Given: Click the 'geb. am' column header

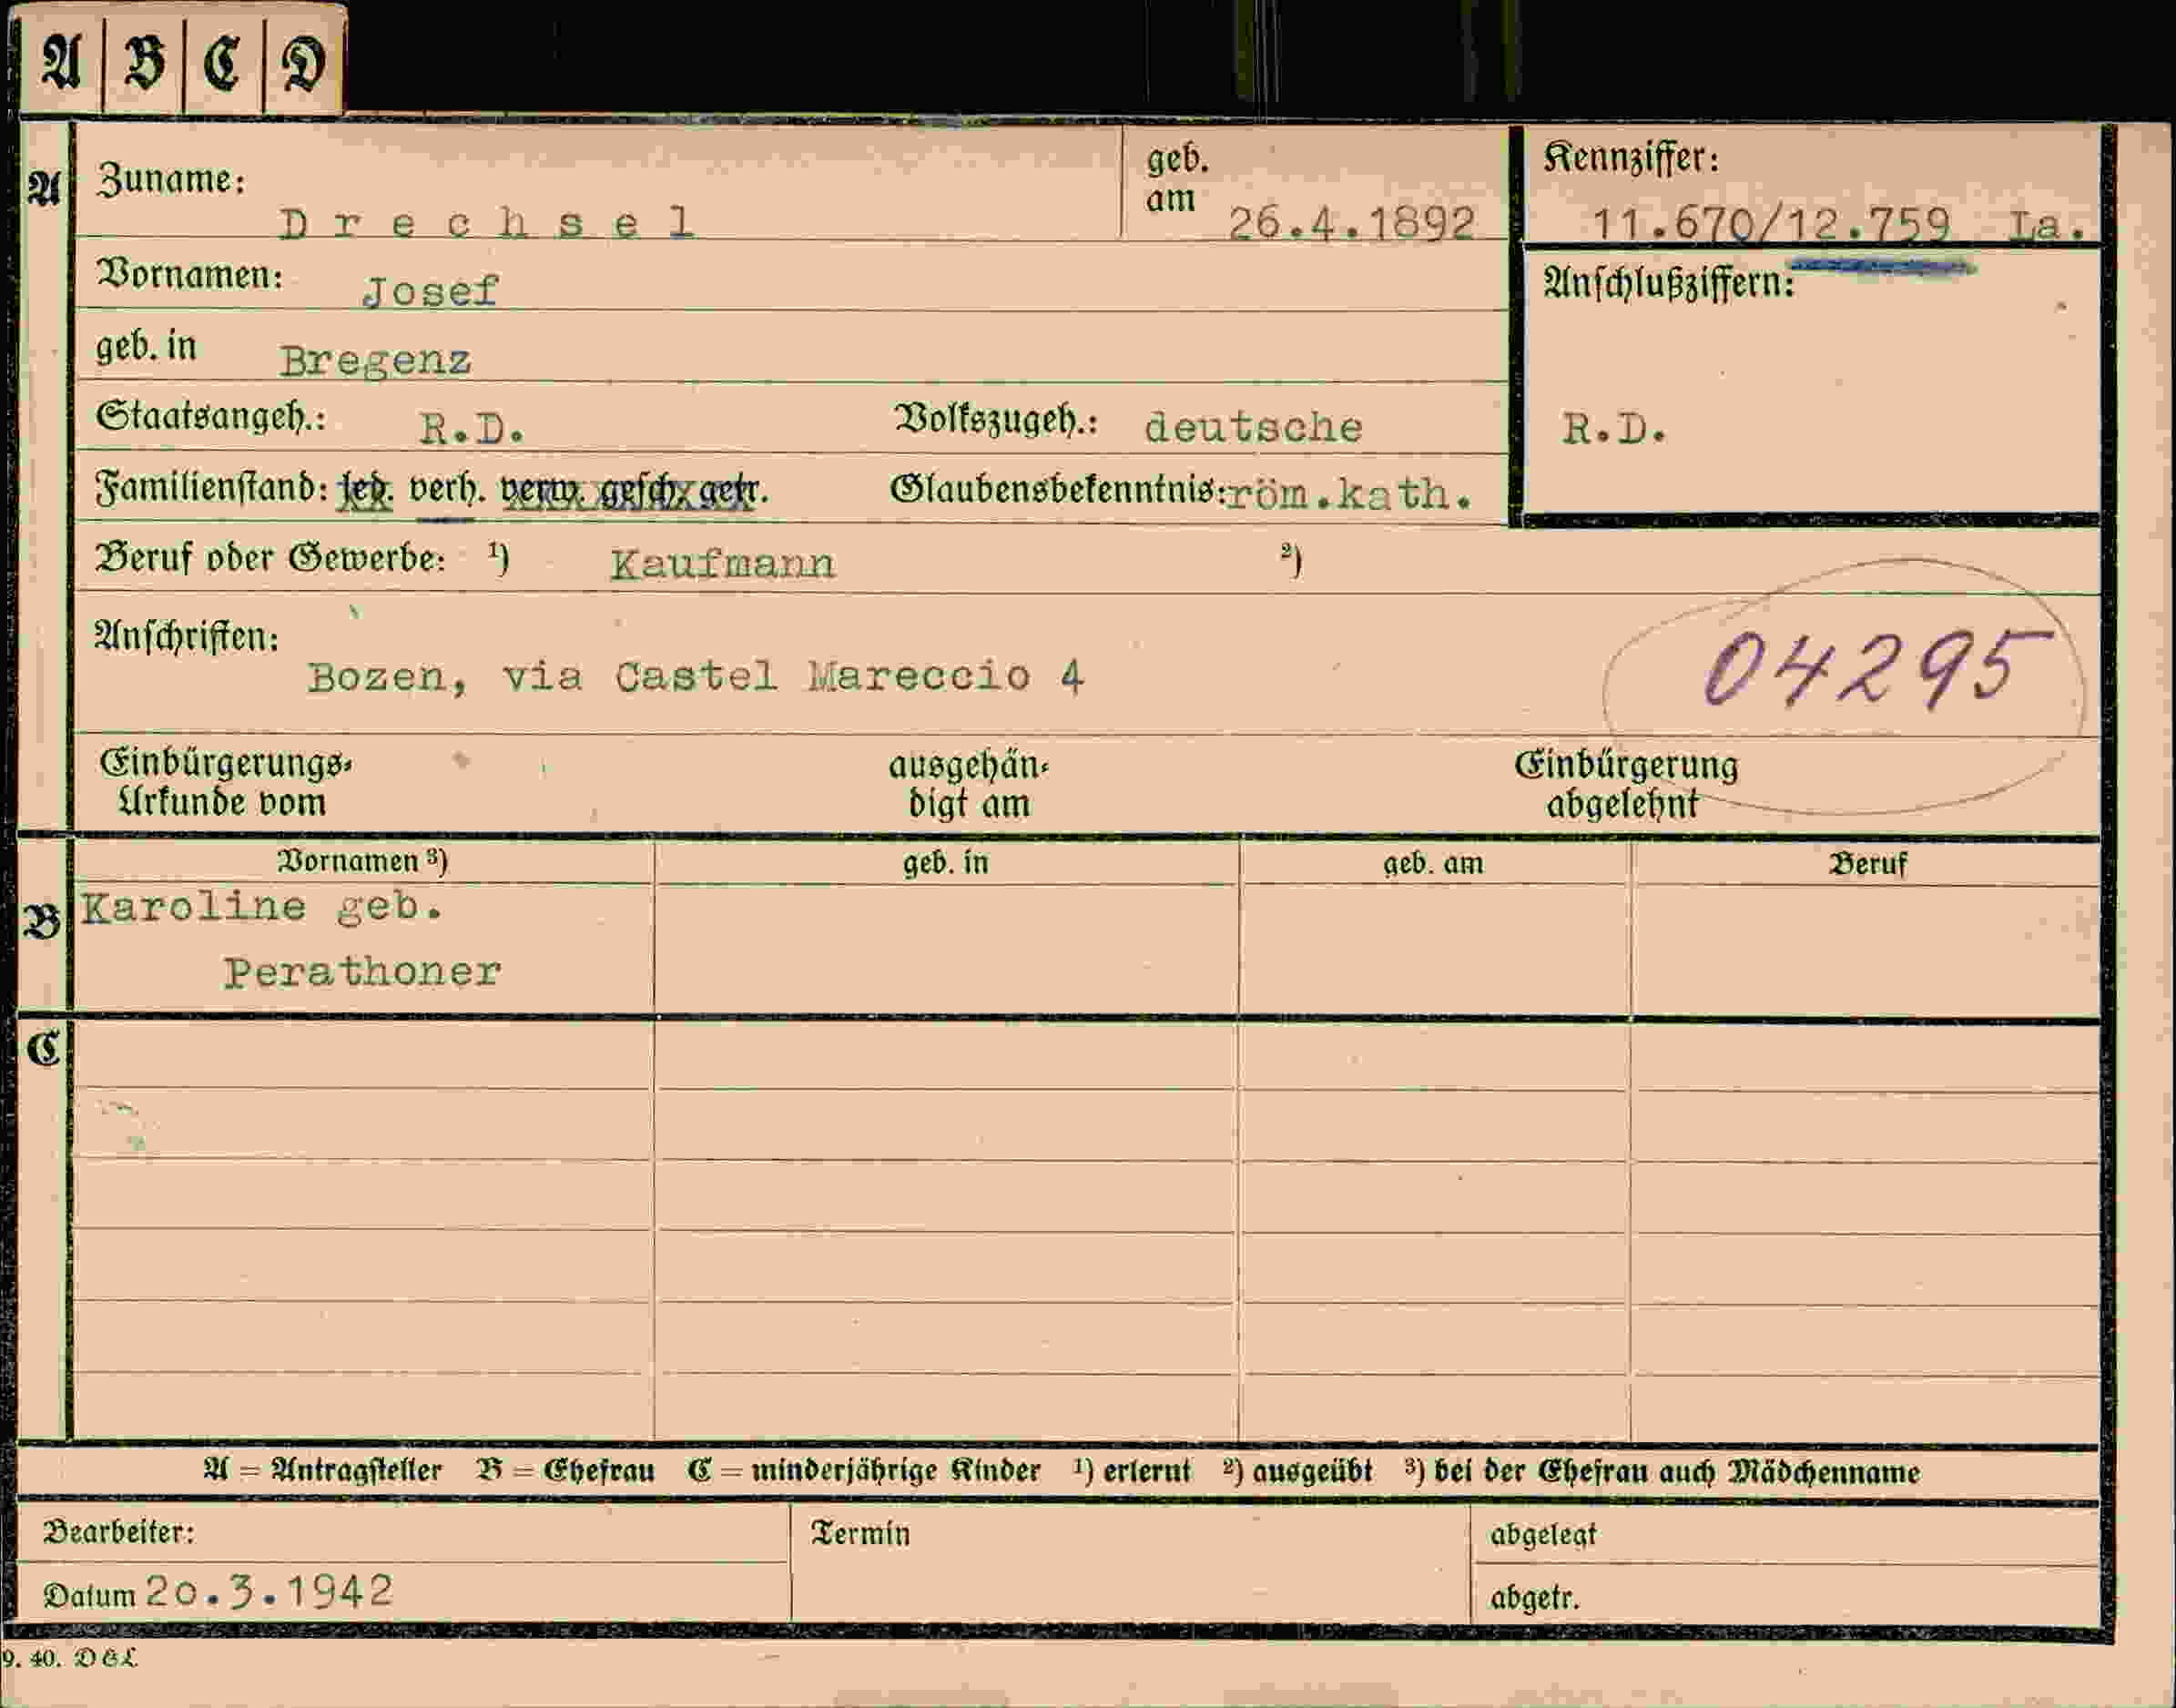Looking at the screenshot, I should [x=1433, y=863].
